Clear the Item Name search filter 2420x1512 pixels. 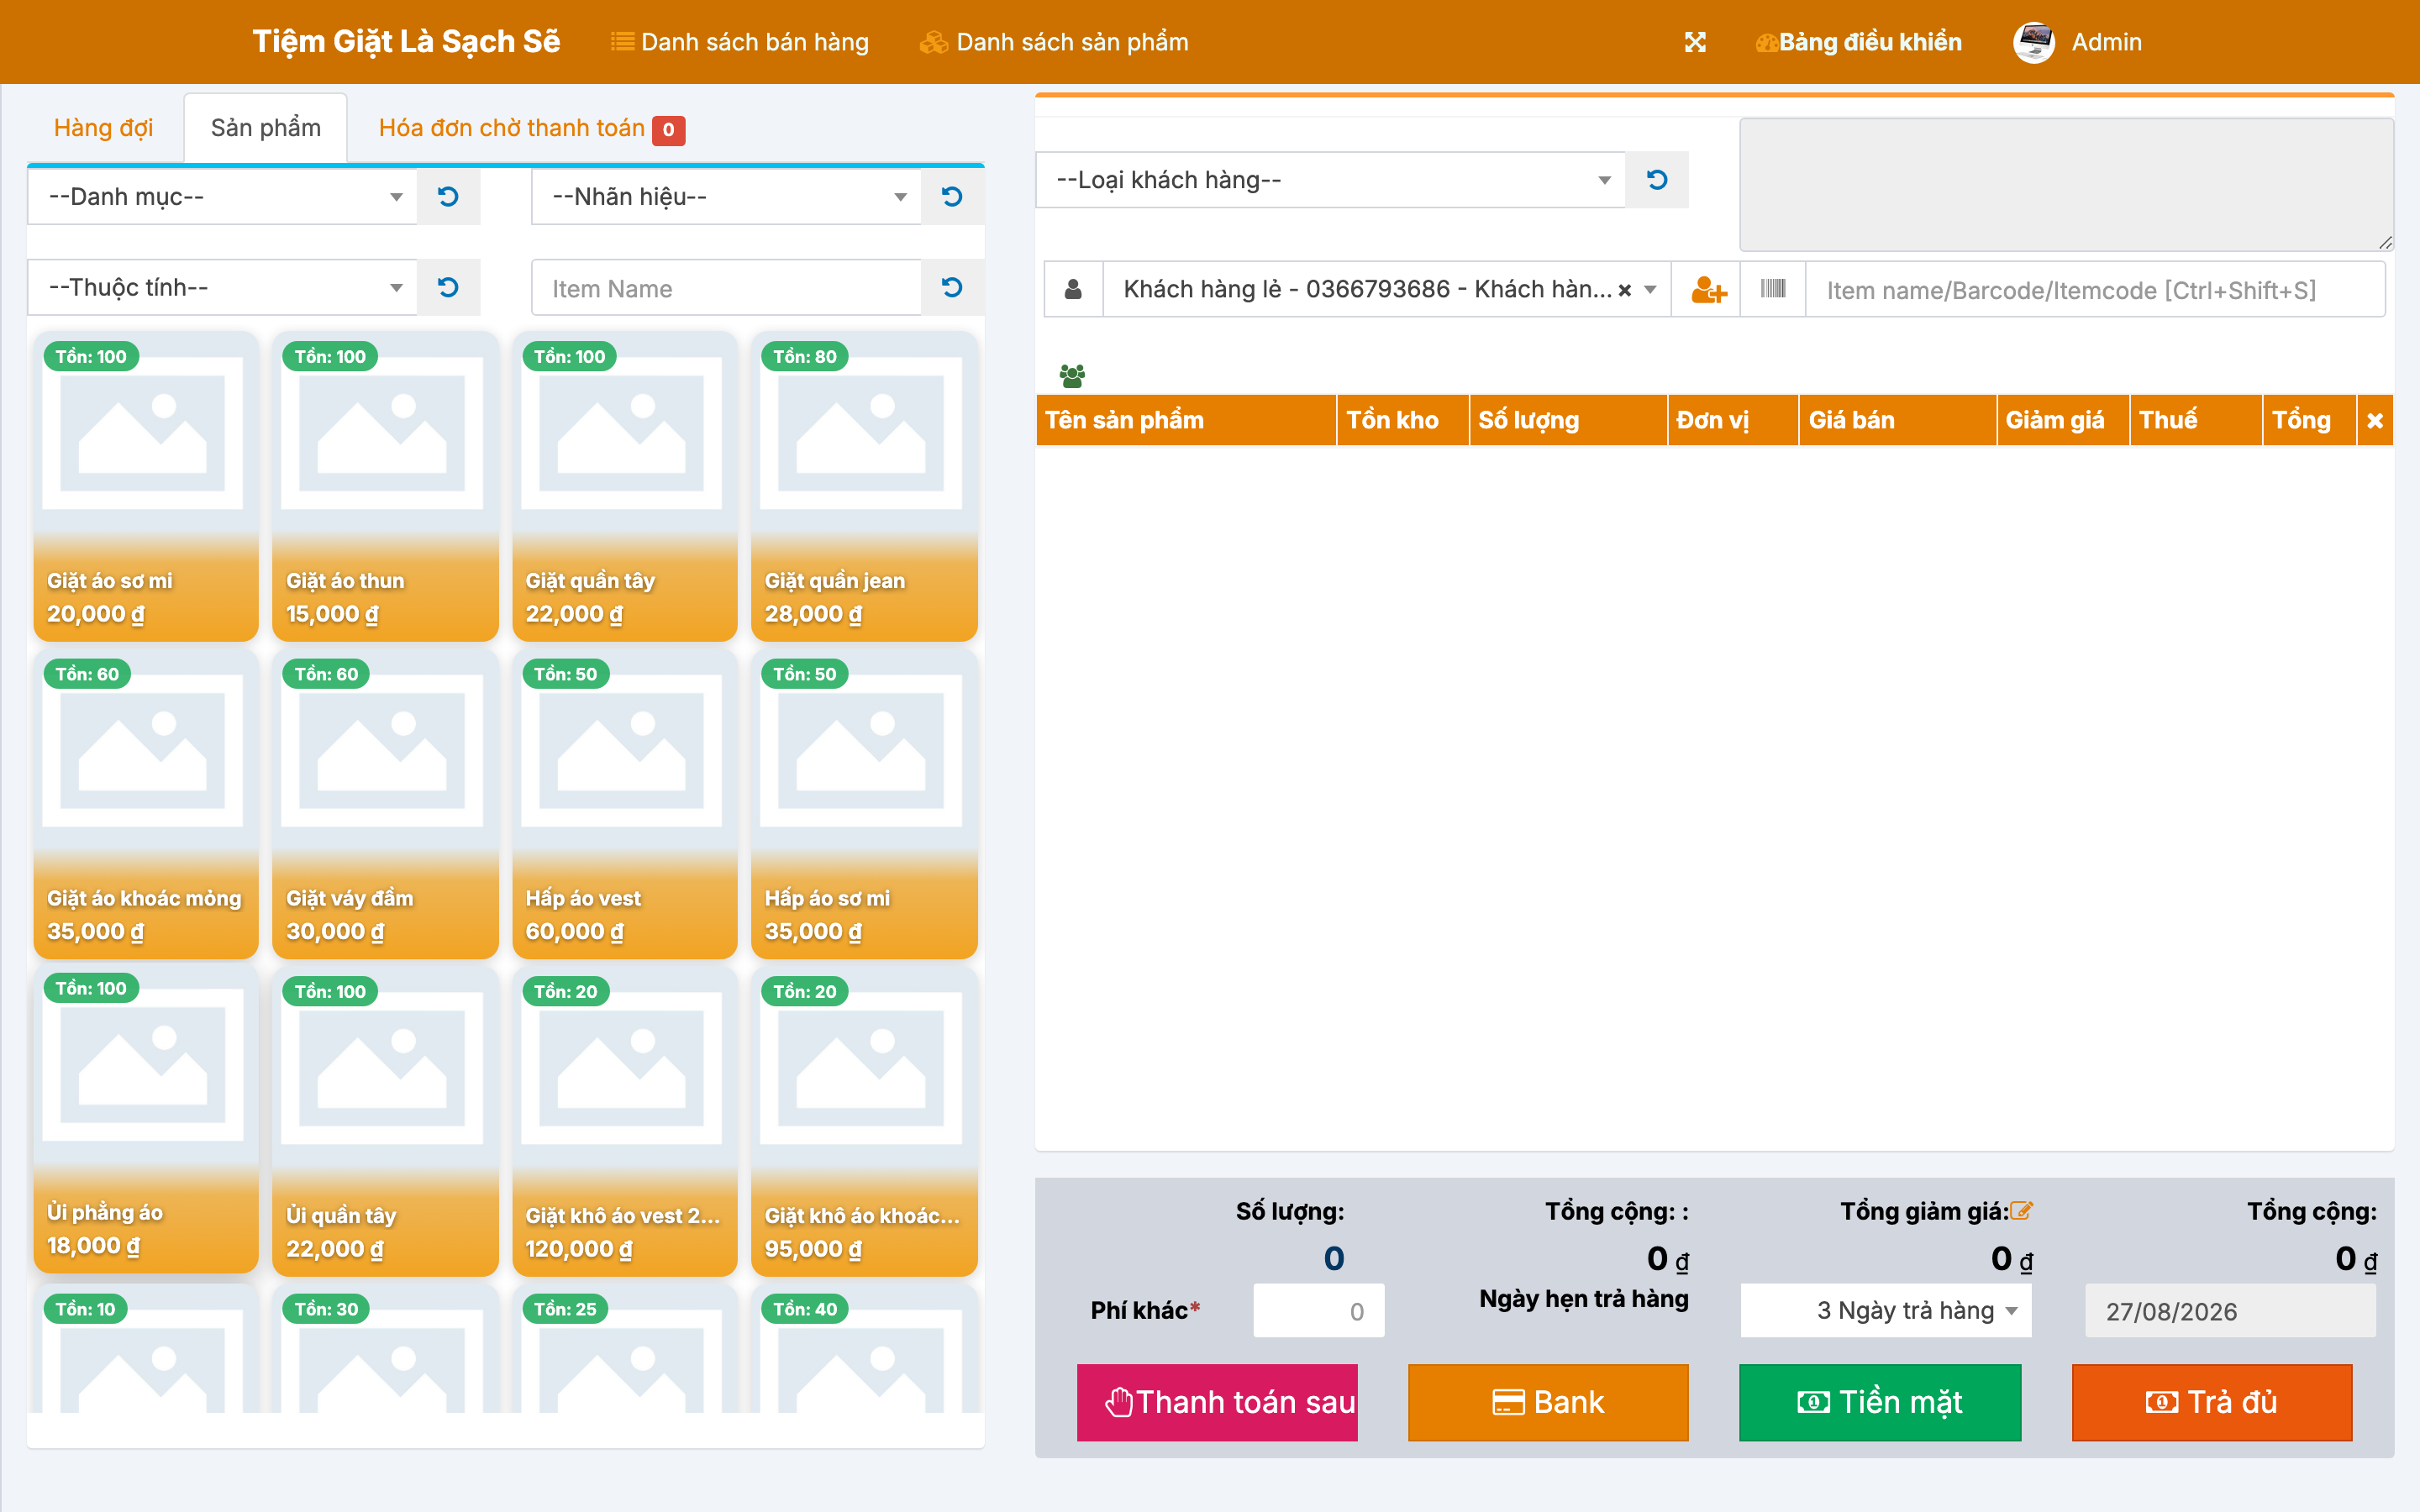pos(952,288)
